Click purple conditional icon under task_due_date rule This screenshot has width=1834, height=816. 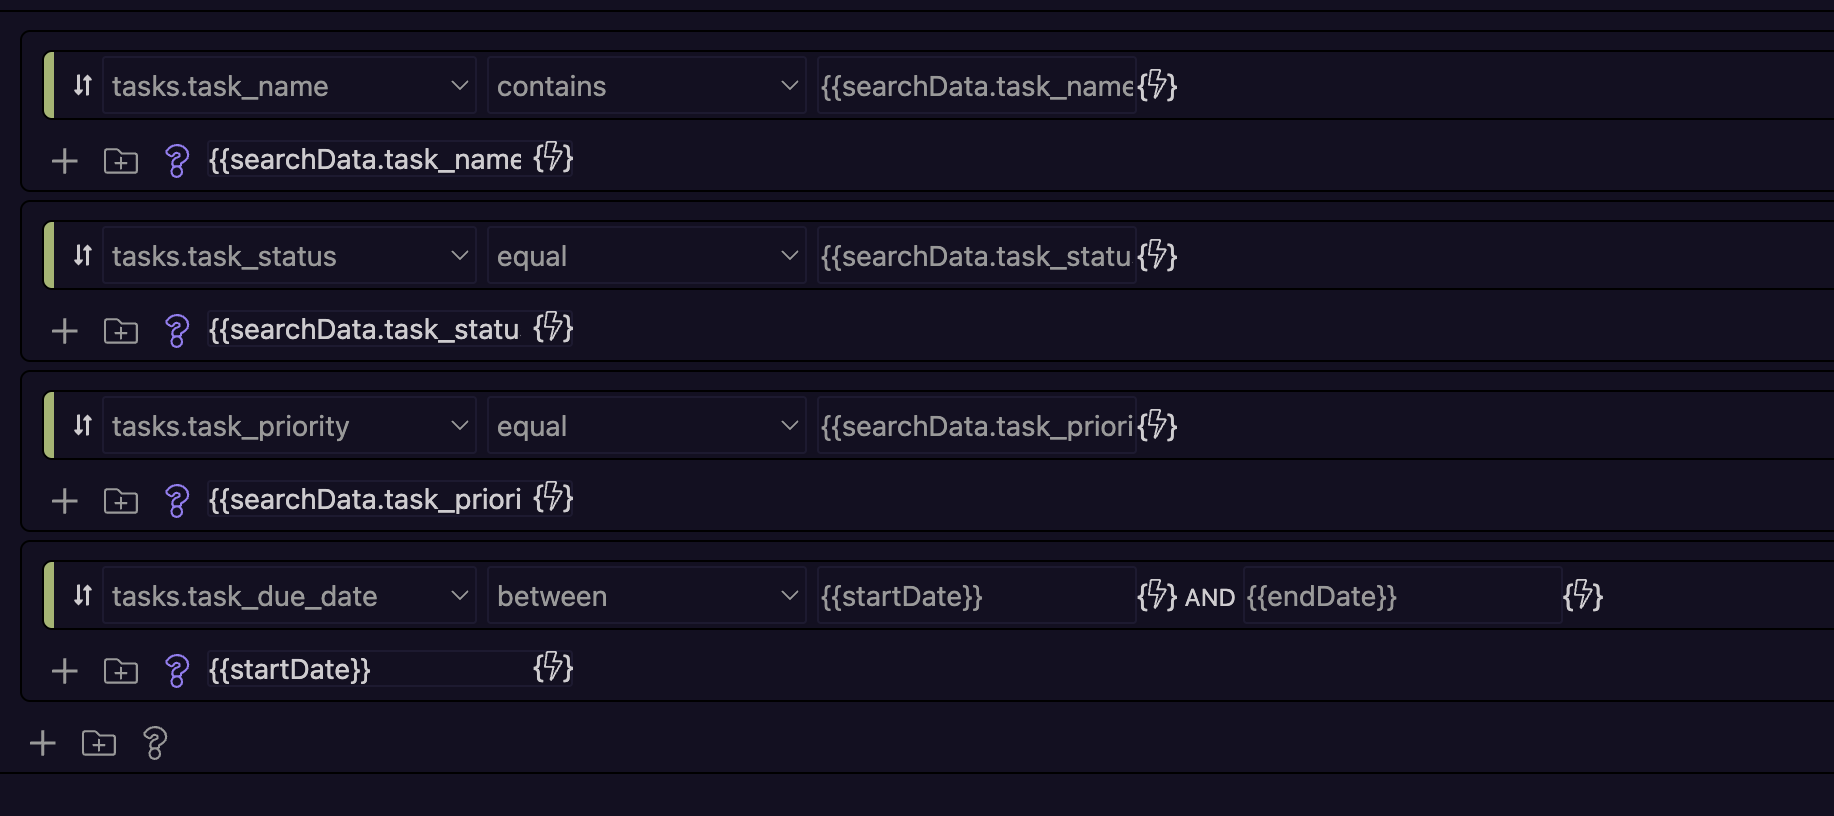(177, 670)
